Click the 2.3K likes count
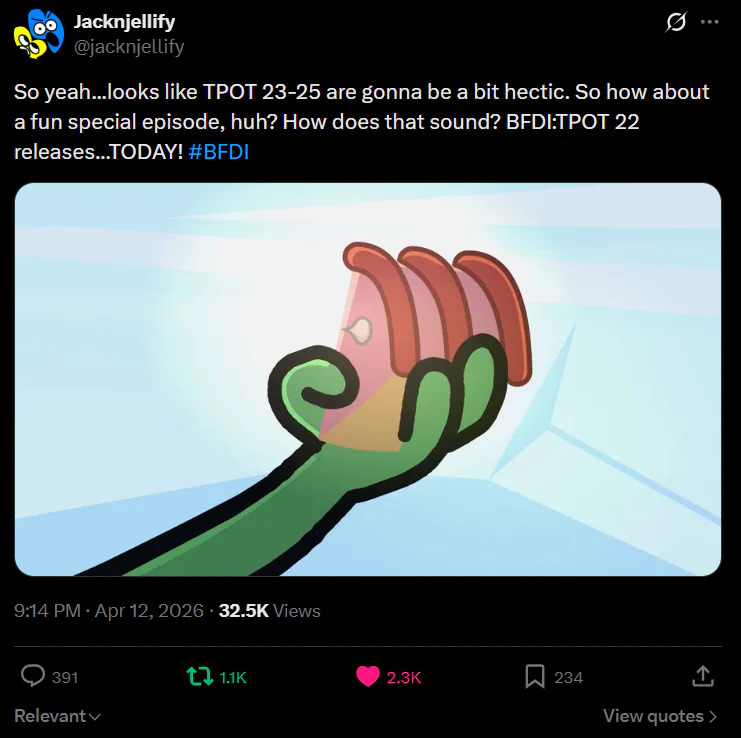 [404, 678]
